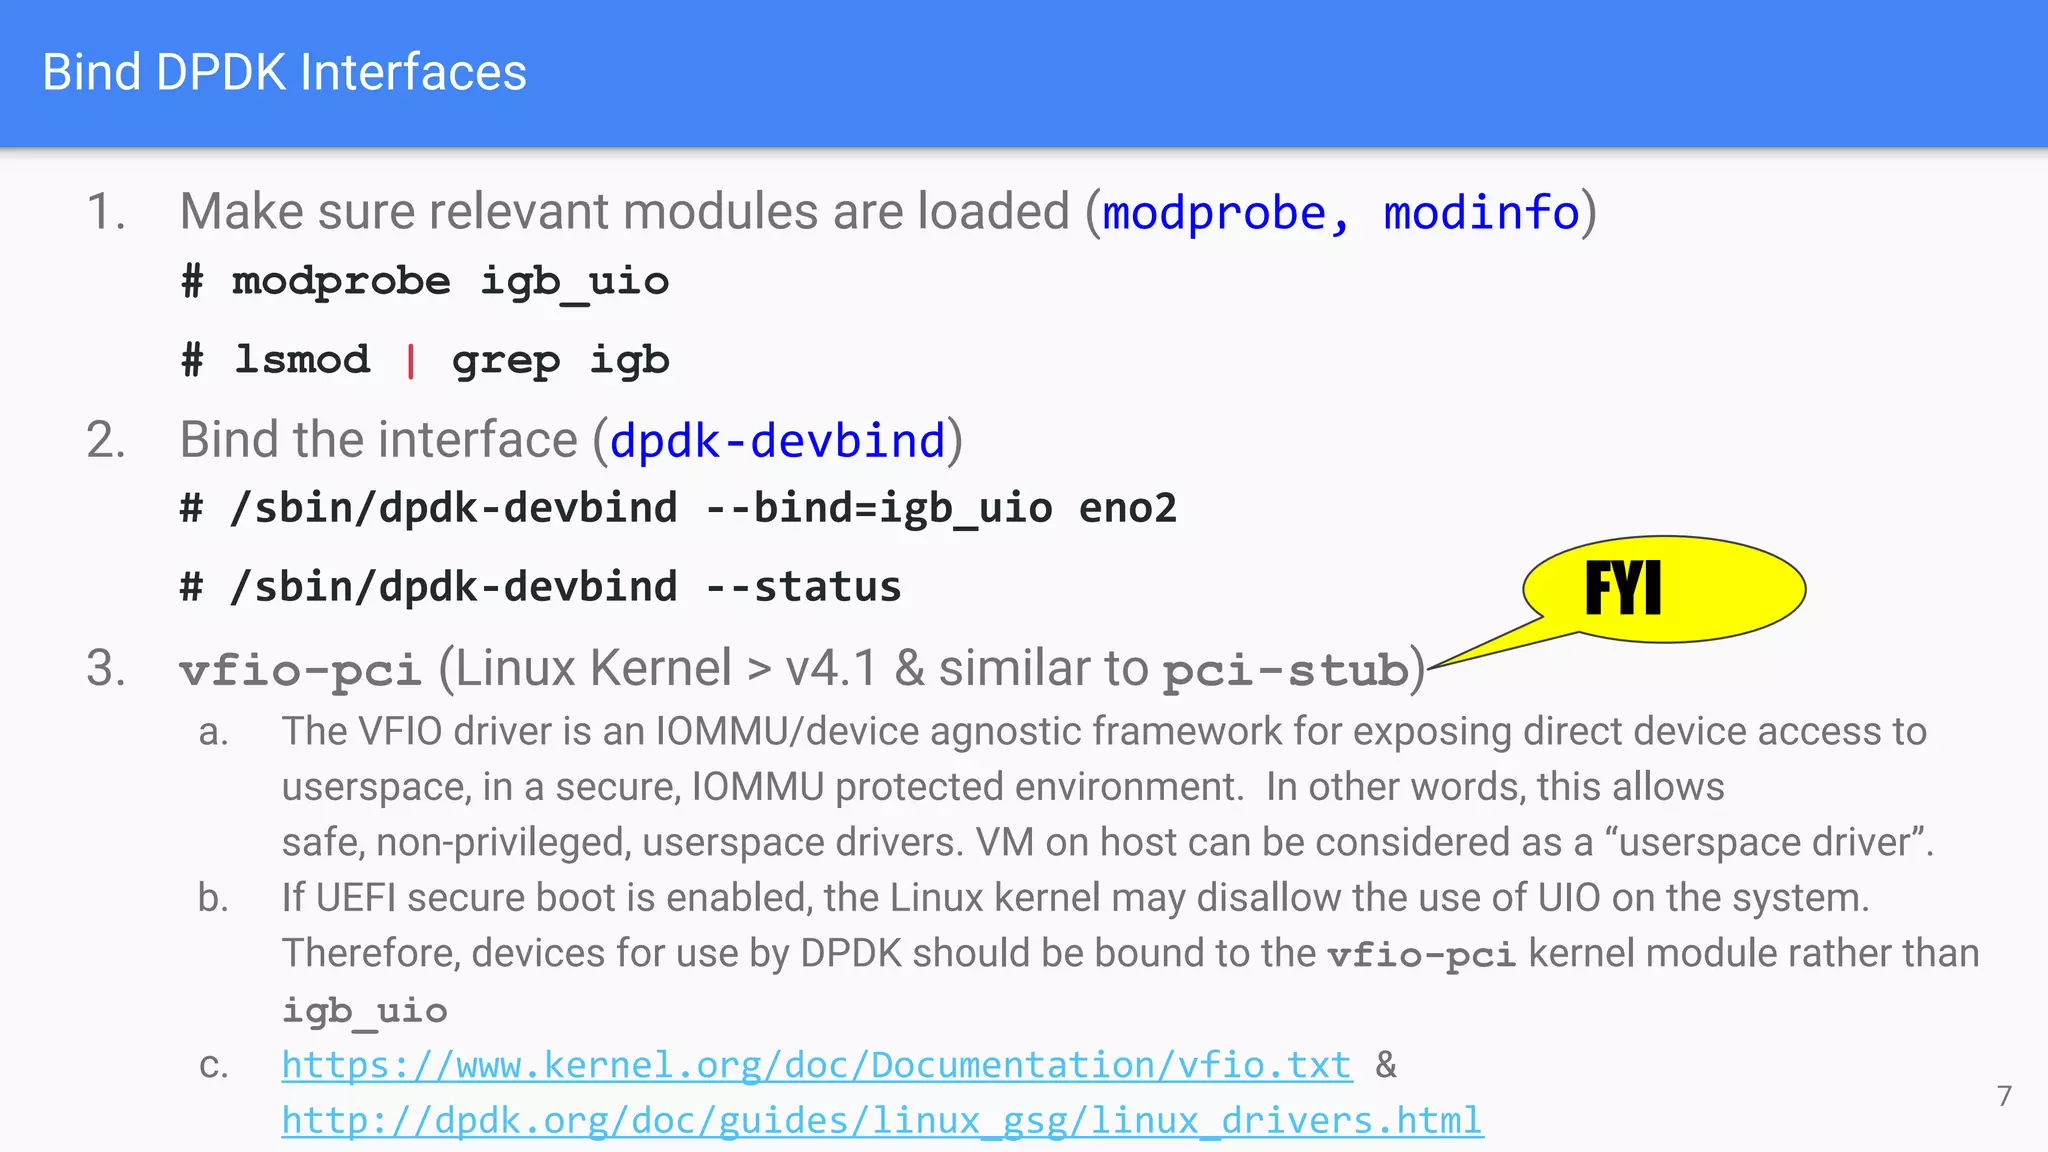Click the '# modprobe igb_uio' command line
Screen dimensions: 2048x1152
coord(425,283)
